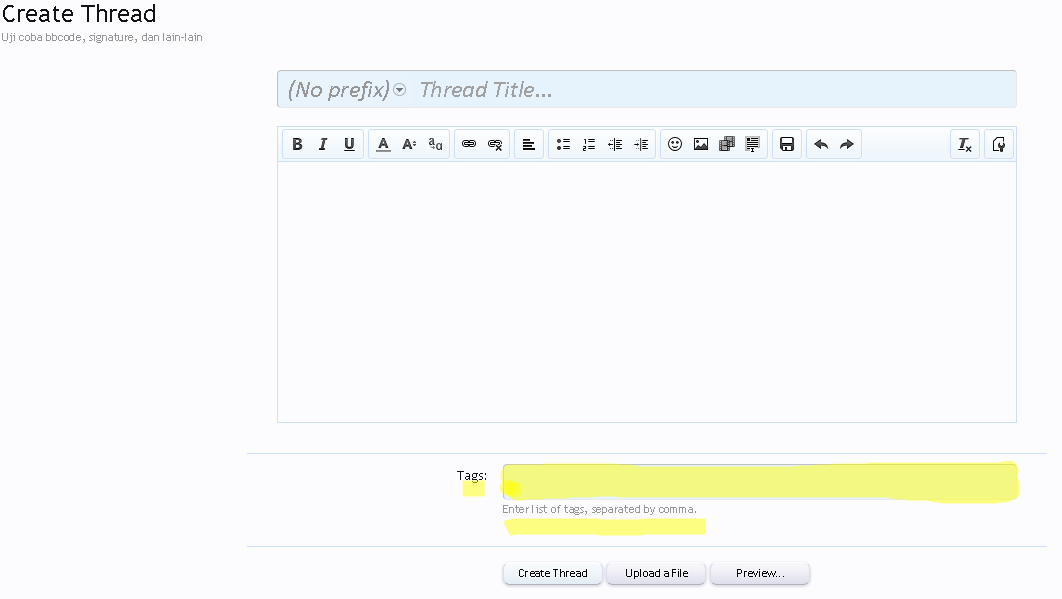Indent the selected text
The width and height of the screenshot is (1062, 599).
click(641, 144)
